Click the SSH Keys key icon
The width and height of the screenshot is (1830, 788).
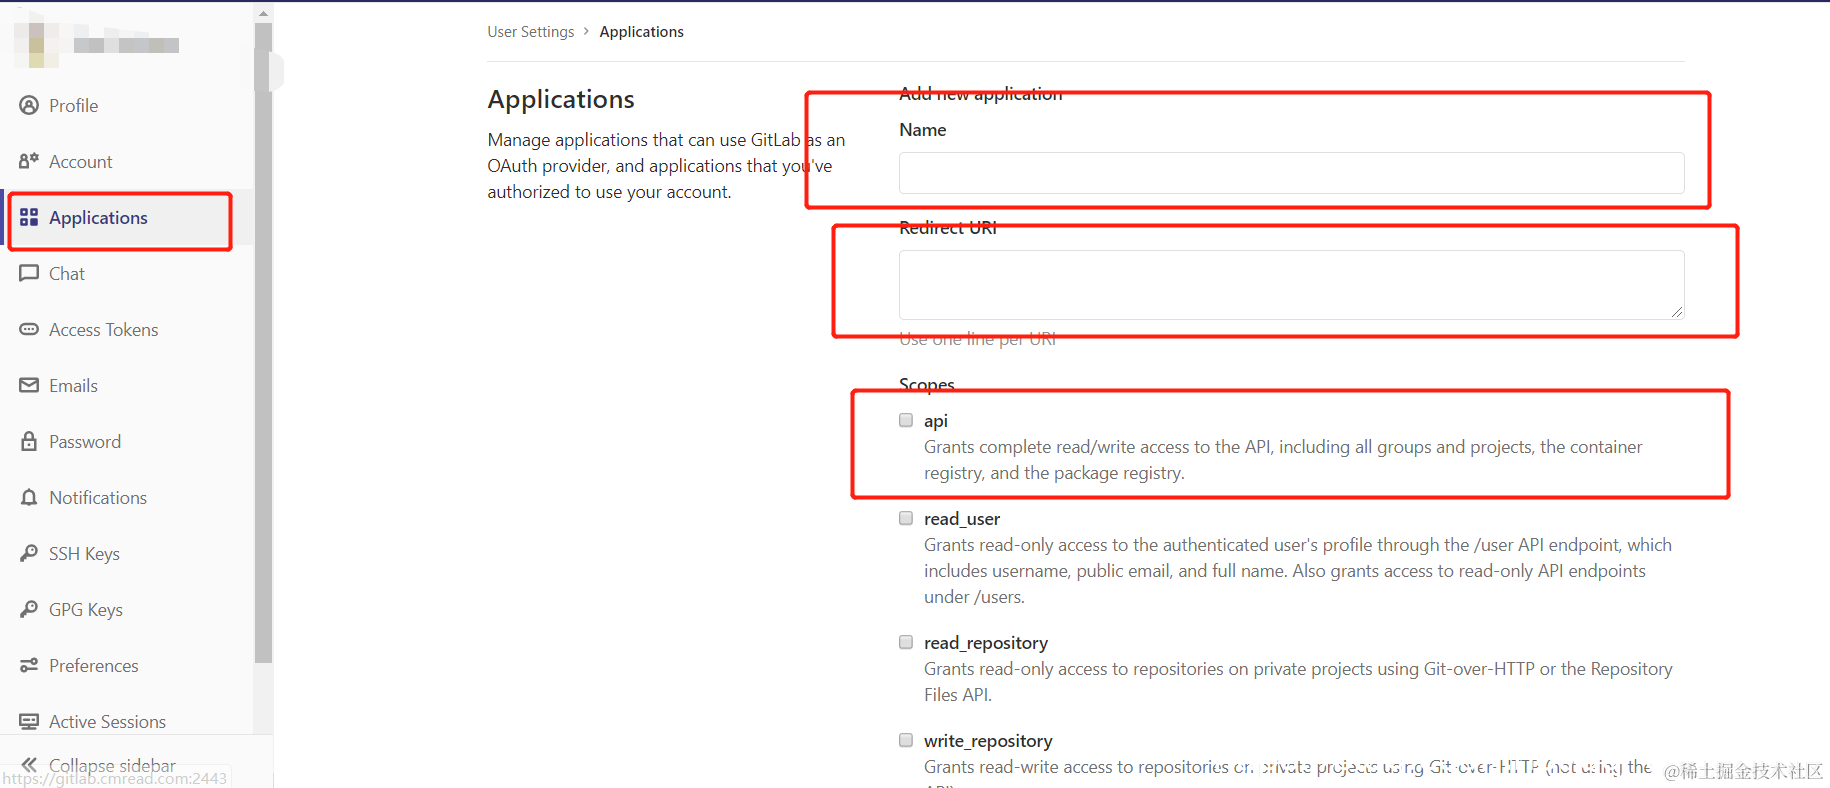coord(29,553)
